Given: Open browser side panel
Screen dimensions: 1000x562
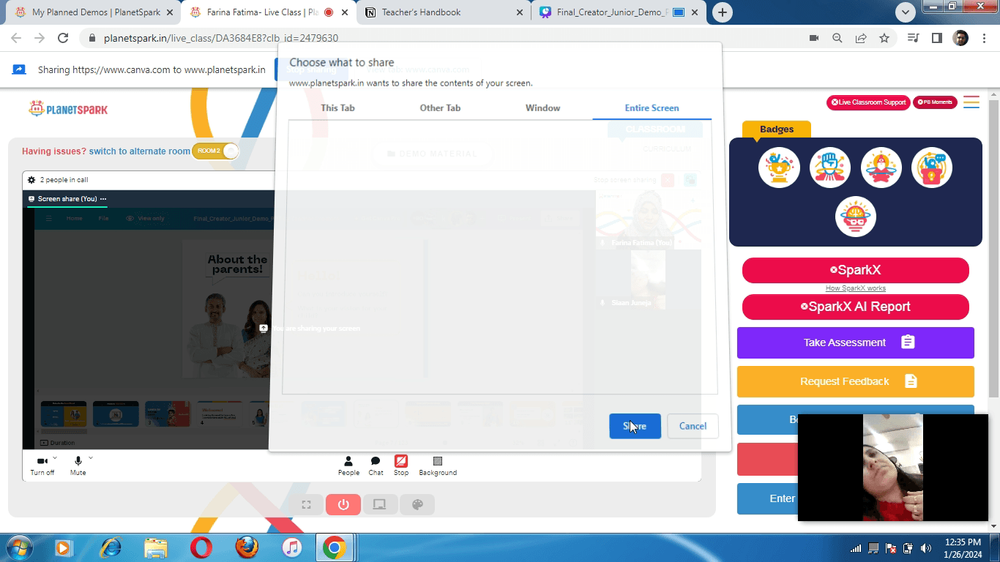Looking at the screenshot, I should click(937, 38).
